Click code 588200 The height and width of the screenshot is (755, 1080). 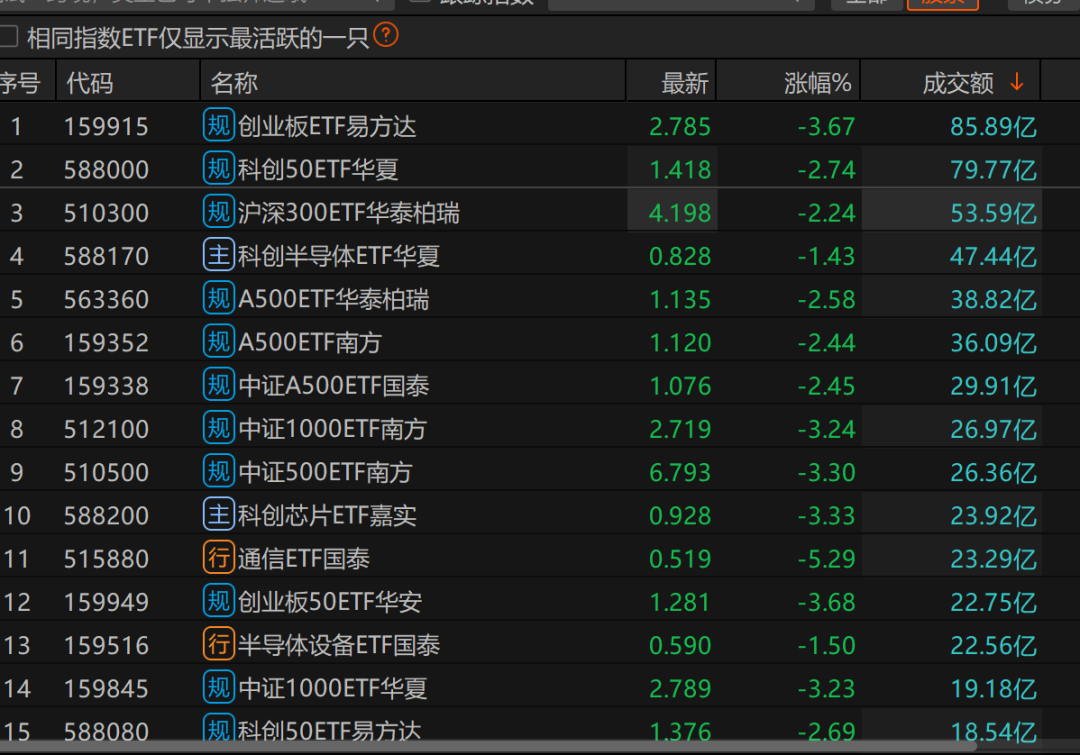pos(106,516)
